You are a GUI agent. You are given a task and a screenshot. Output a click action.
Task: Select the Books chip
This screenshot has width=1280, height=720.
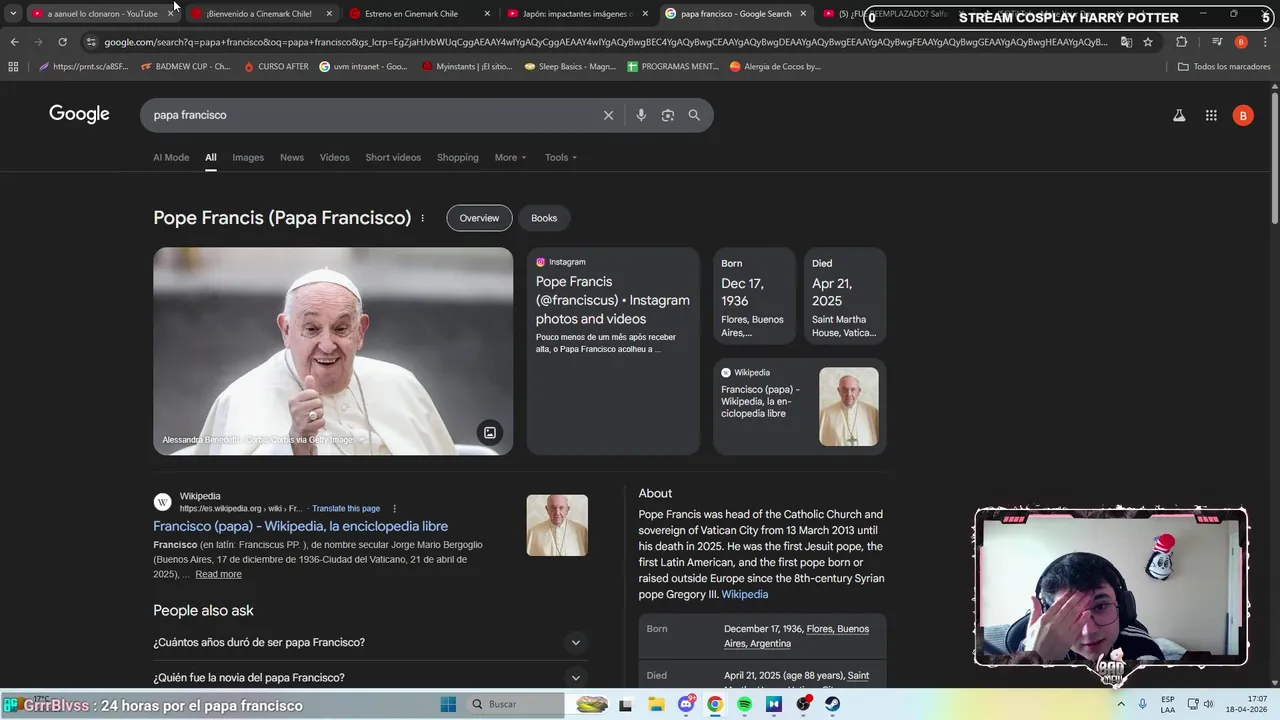pos(544,218)
